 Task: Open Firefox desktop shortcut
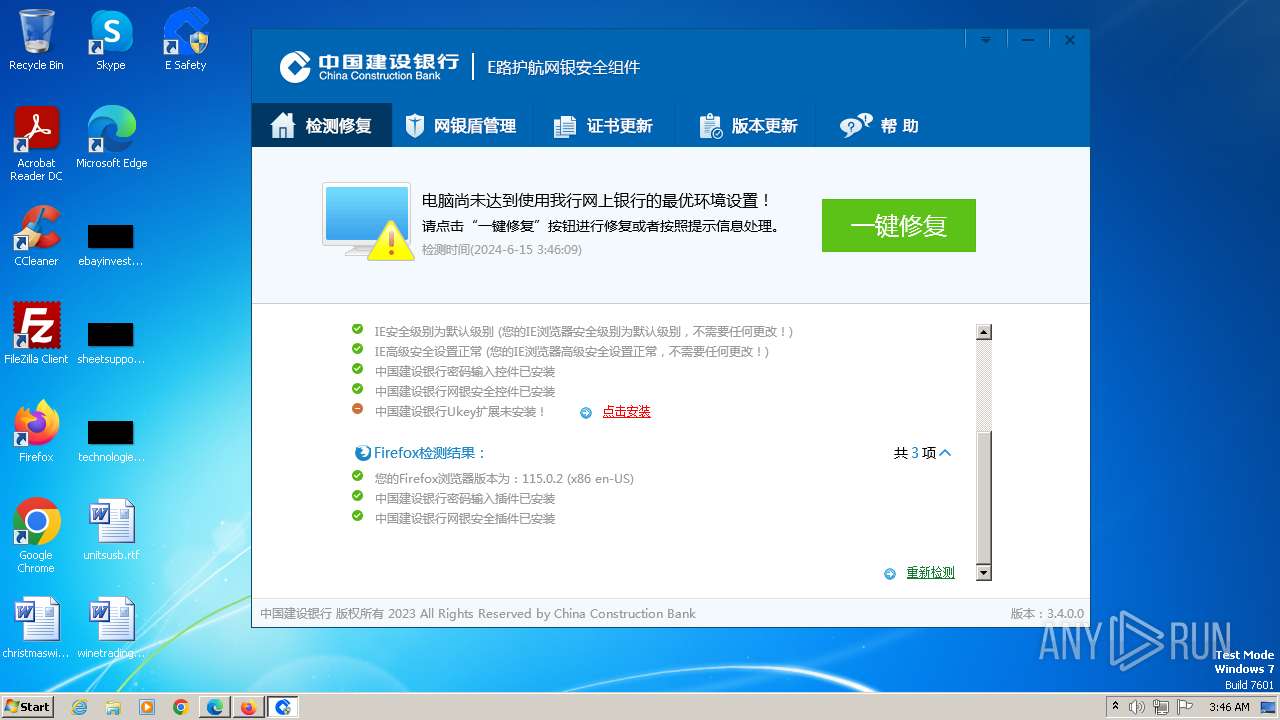(36, 432)
